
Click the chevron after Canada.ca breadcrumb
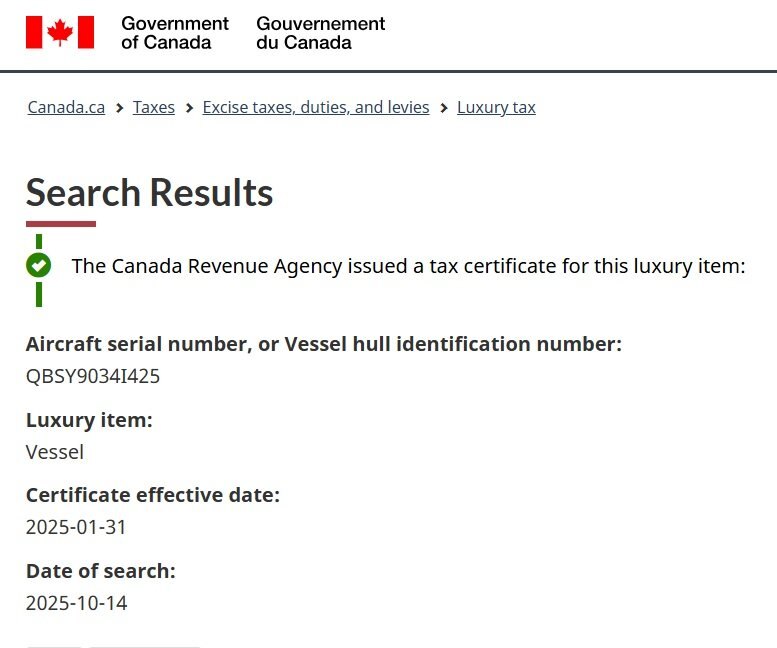click(119, 108)
